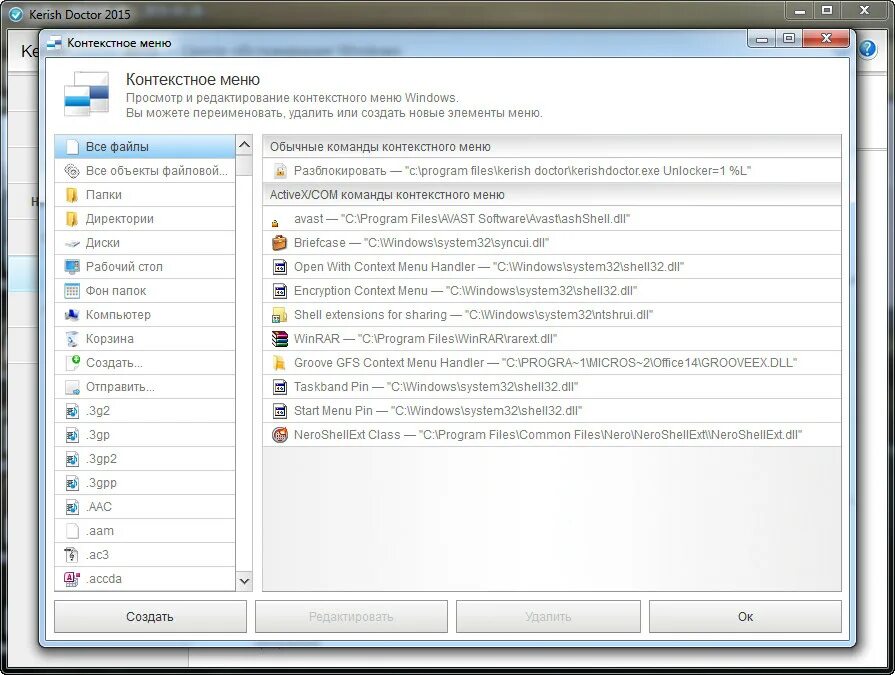Click the icon beside Все объекты файловой
The image size is (895, 675).
pos(72,171)
